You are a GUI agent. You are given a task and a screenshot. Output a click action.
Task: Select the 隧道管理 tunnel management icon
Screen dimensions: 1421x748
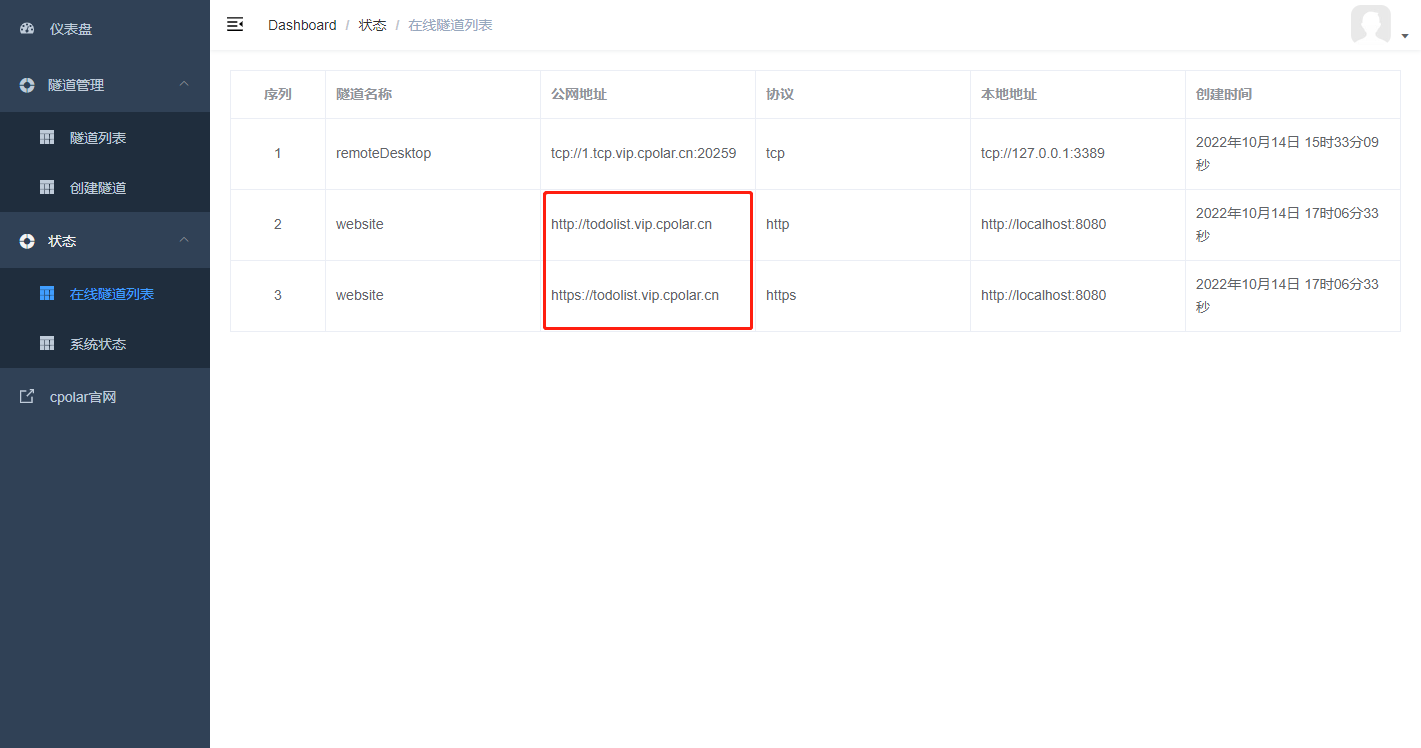26,85
